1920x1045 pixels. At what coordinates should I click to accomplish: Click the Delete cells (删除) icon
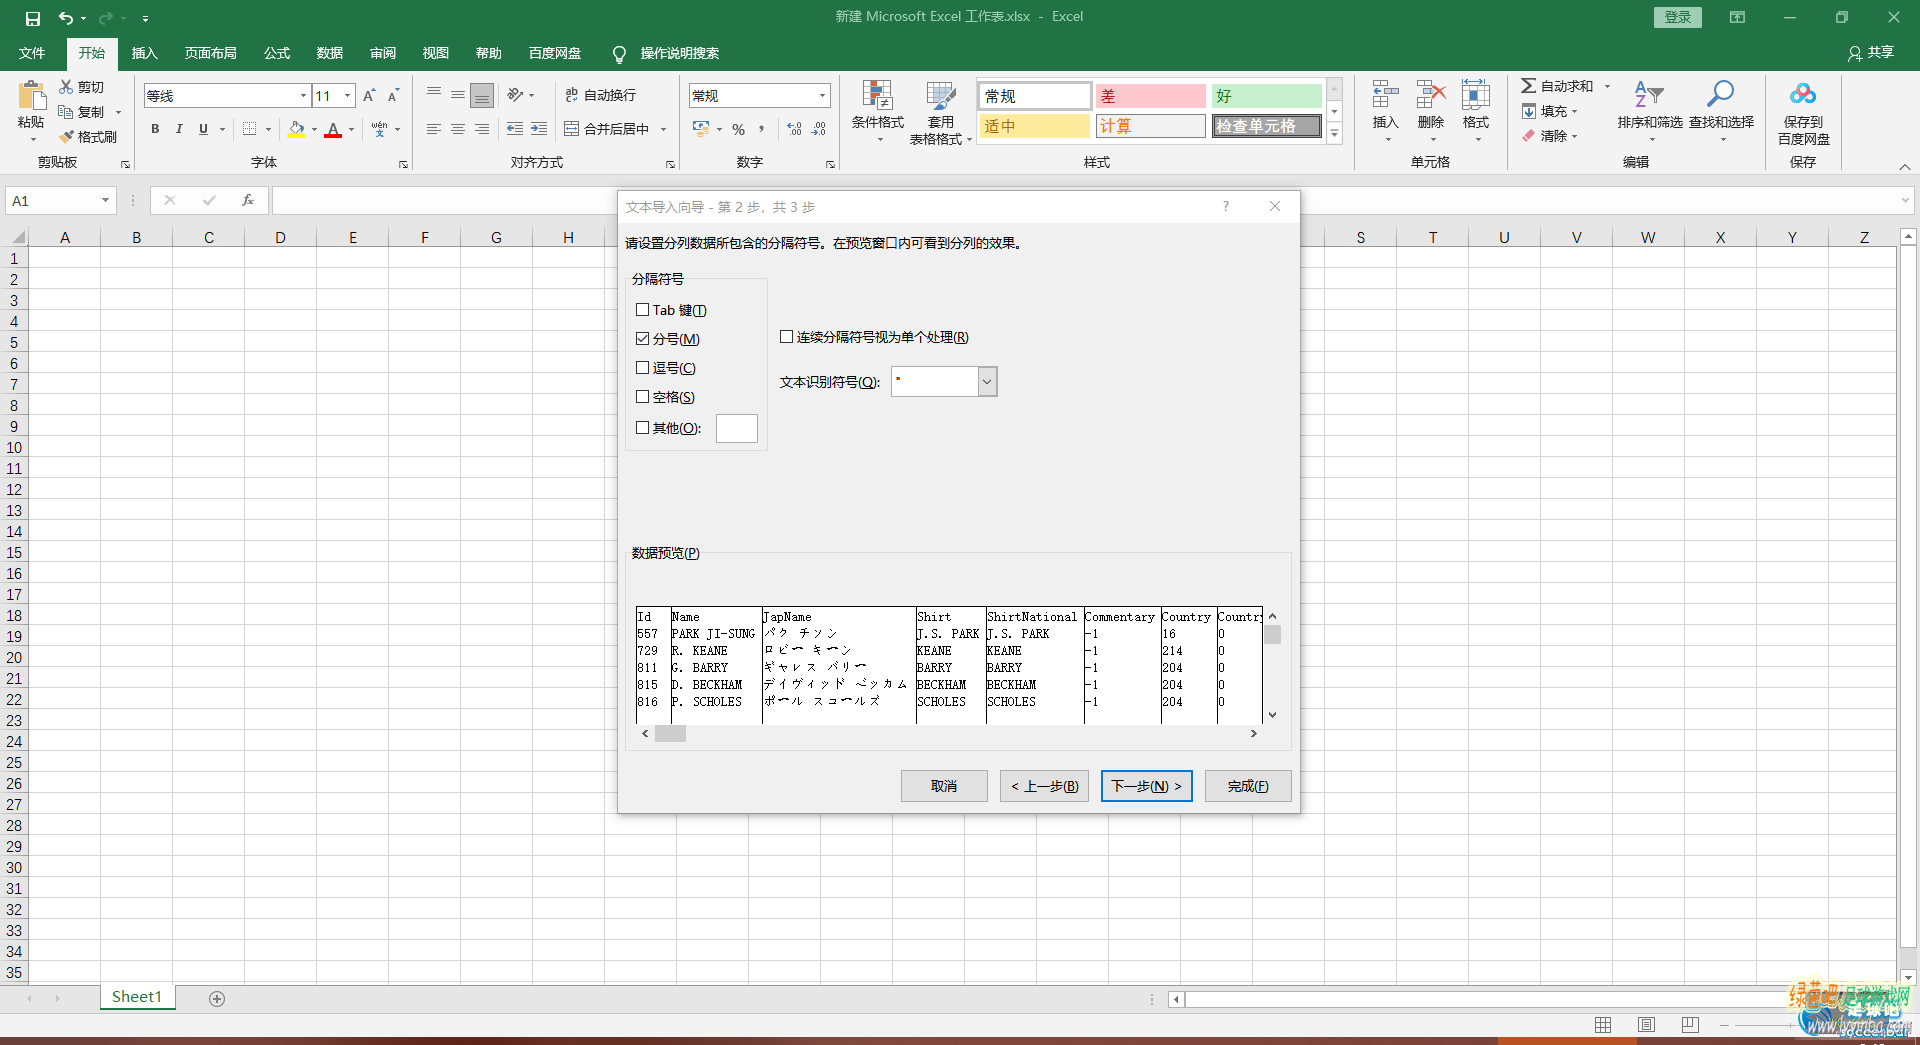pos(1431,95)
